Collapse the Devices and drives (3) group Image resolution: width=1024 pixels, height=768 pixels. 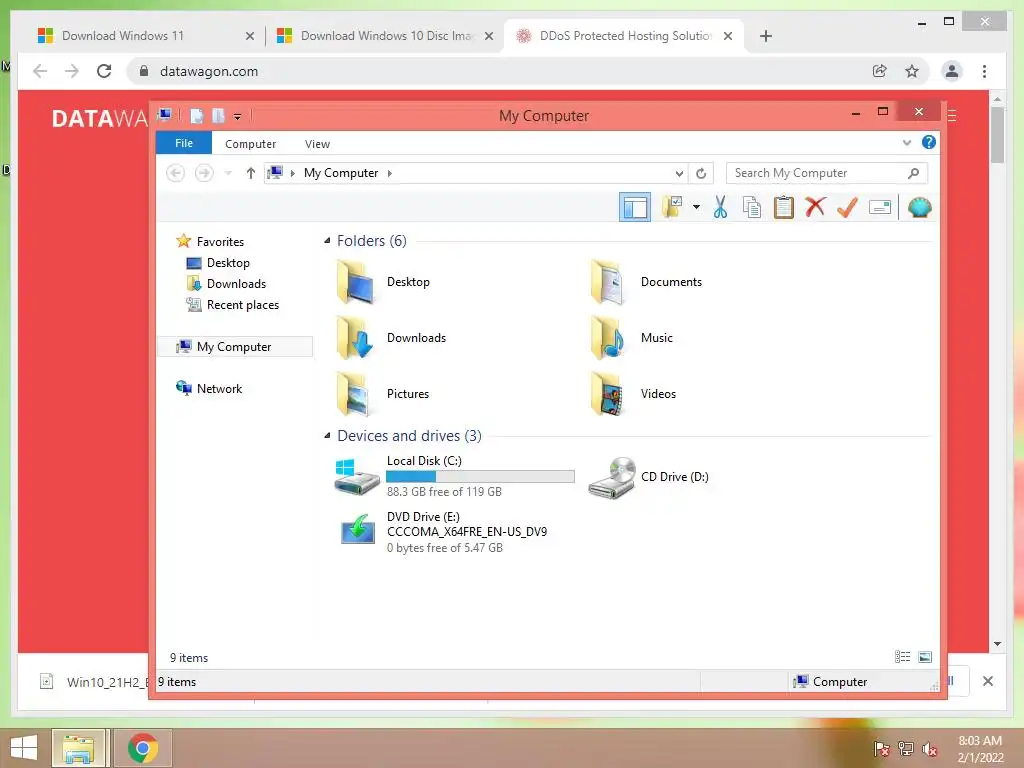[327, 436]
